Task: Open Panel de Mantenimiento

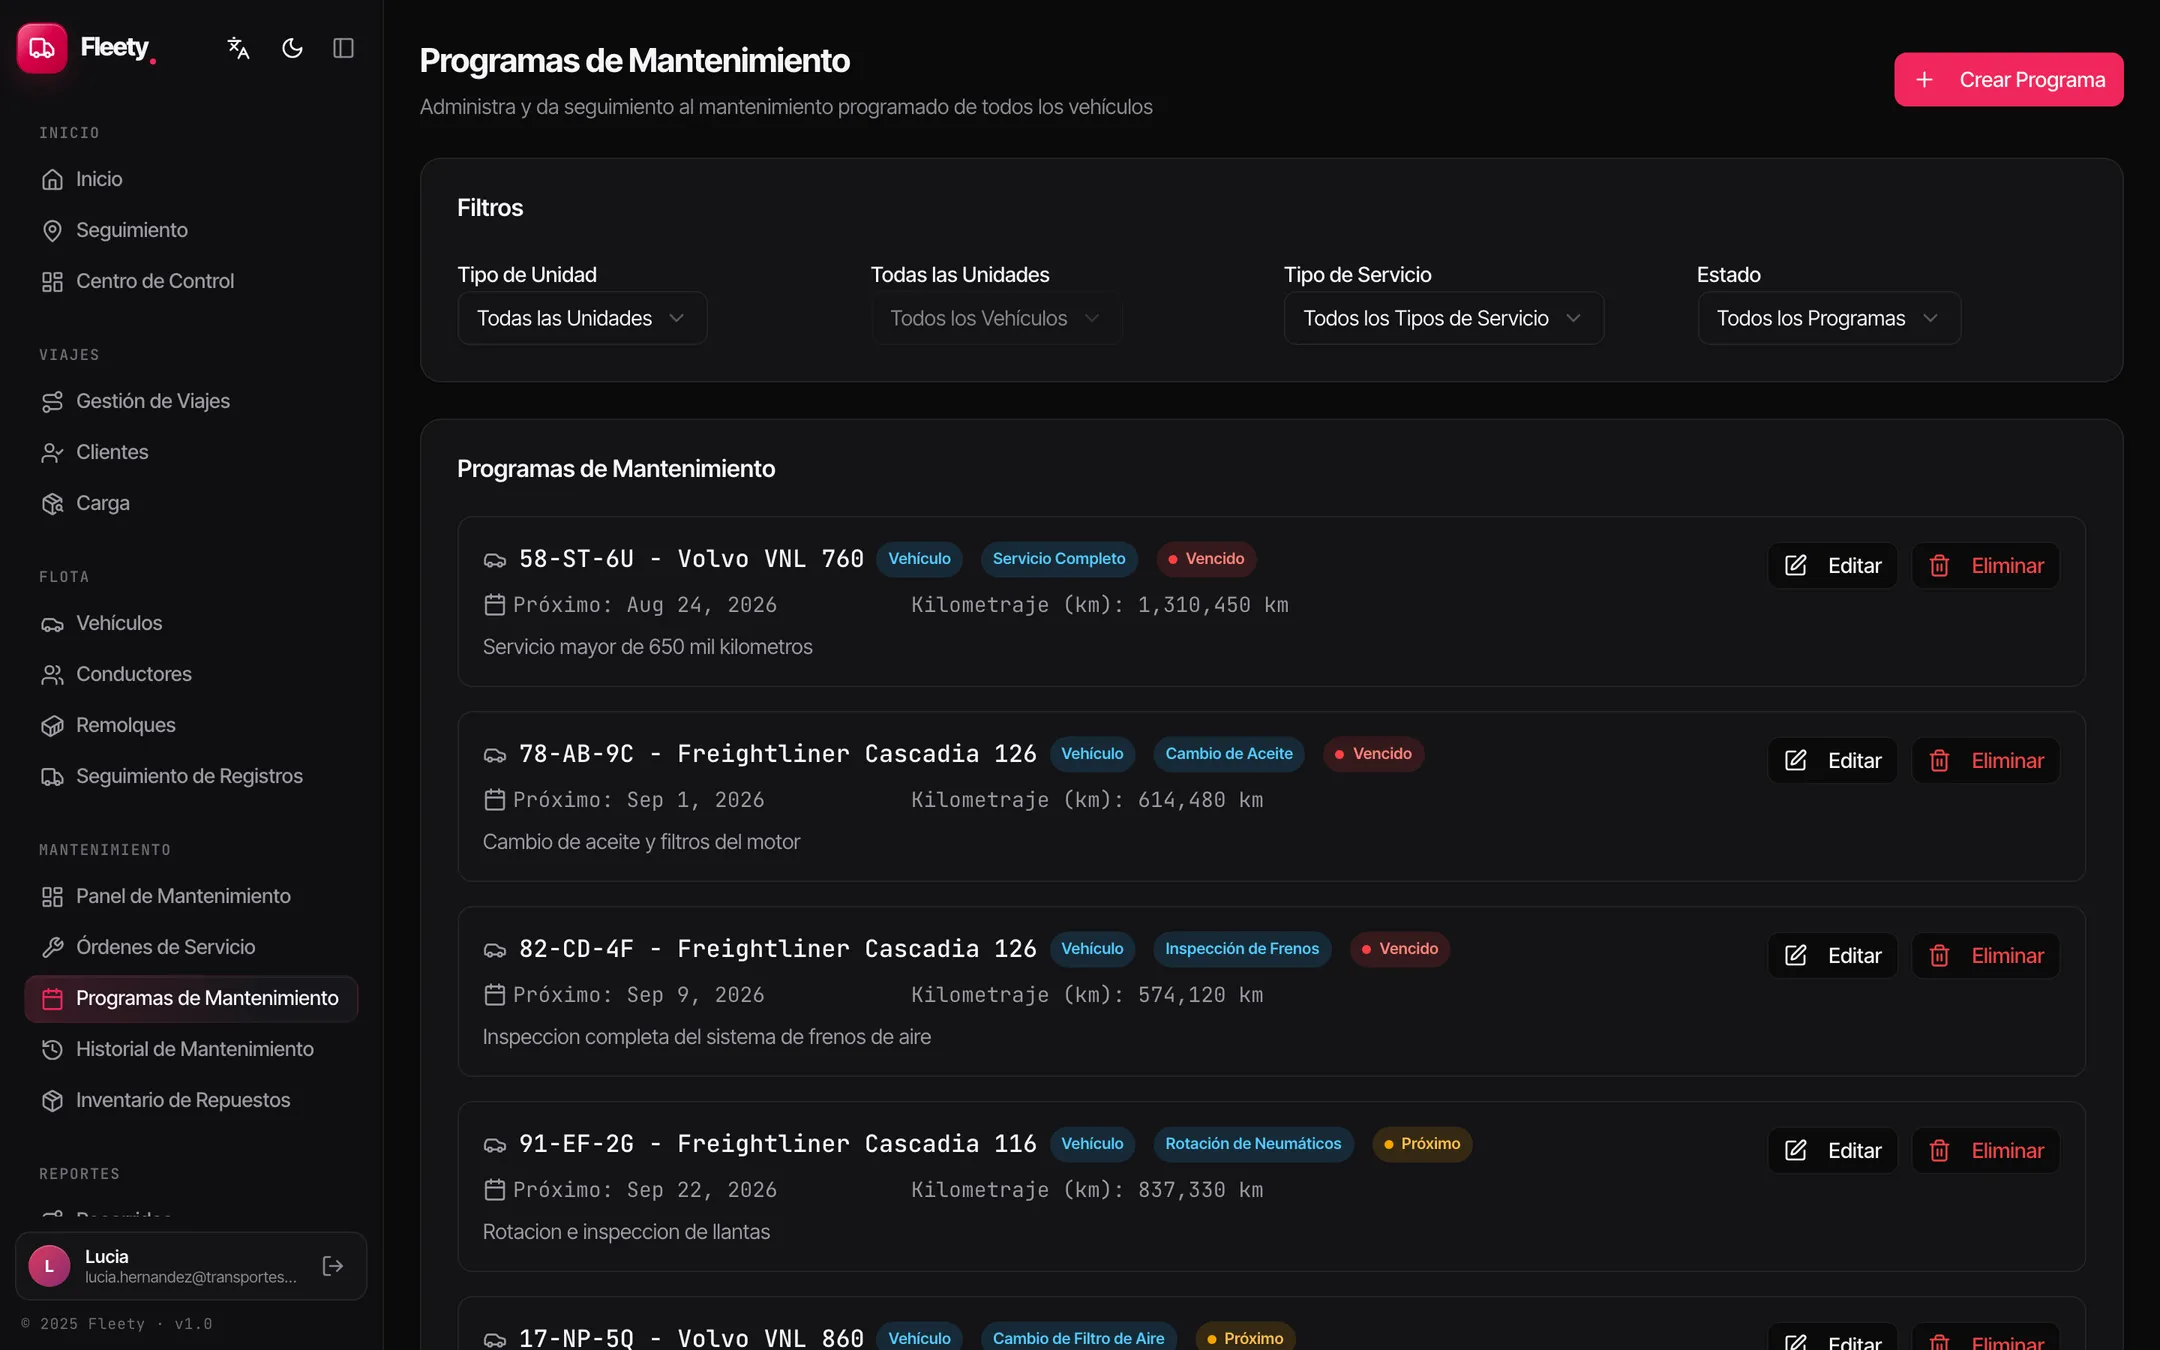Action: click(191, 896)
